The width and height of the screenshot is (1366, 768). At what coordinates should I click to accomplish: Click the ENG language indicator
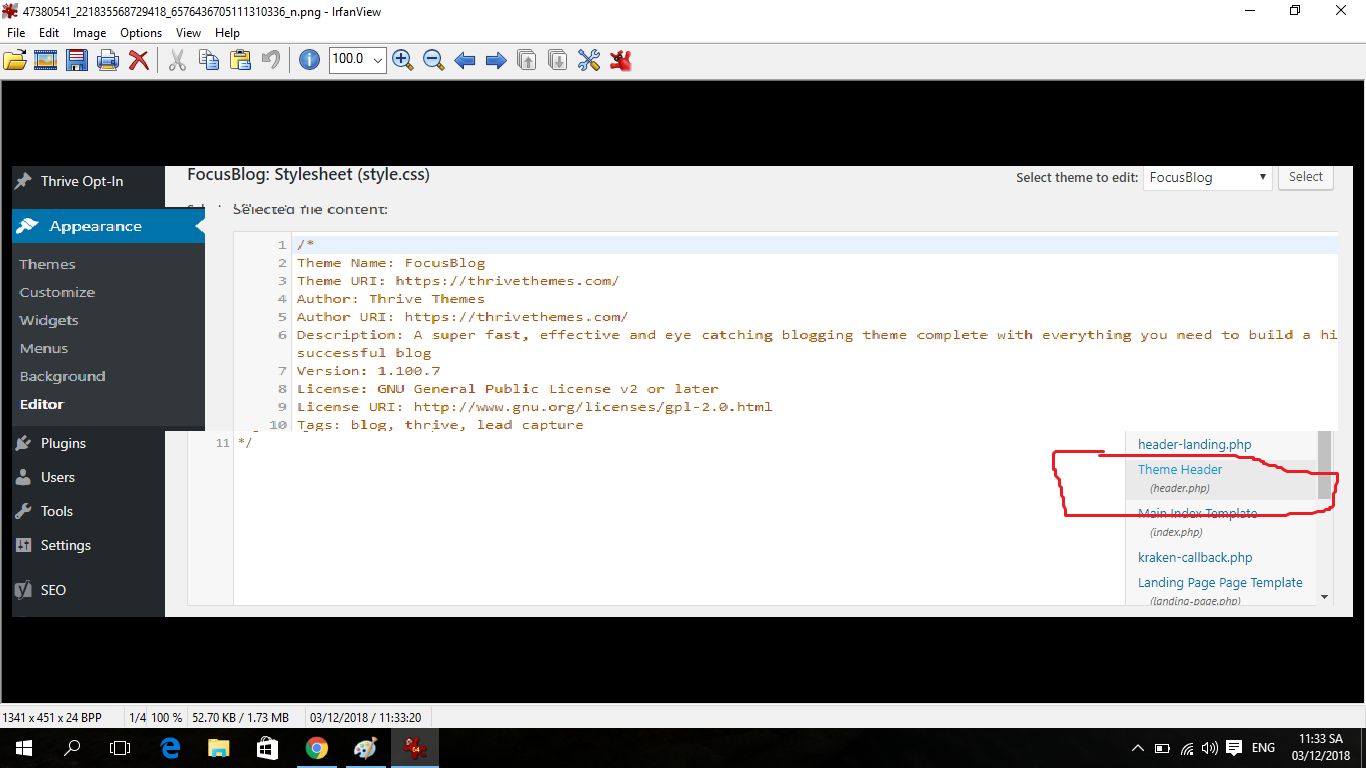[x=1263, y=748]
